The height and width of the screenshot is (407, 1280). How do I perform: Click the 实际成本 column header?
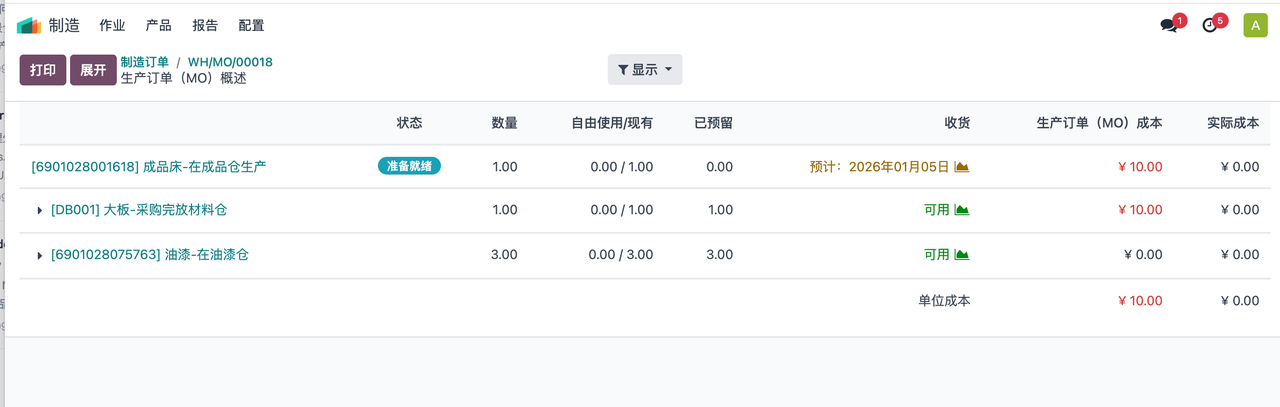(1233, 123)
